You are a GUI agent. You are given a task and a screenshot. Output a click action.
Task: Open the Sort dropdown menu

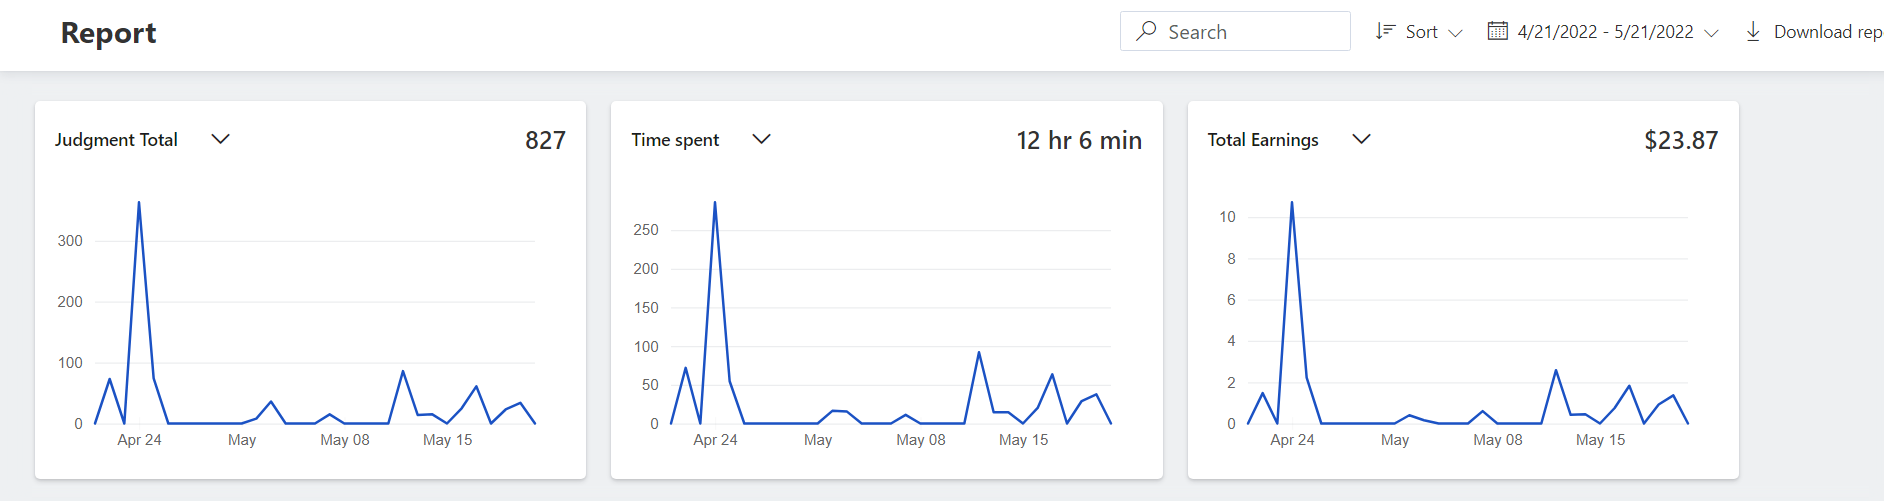(1421, 32)
